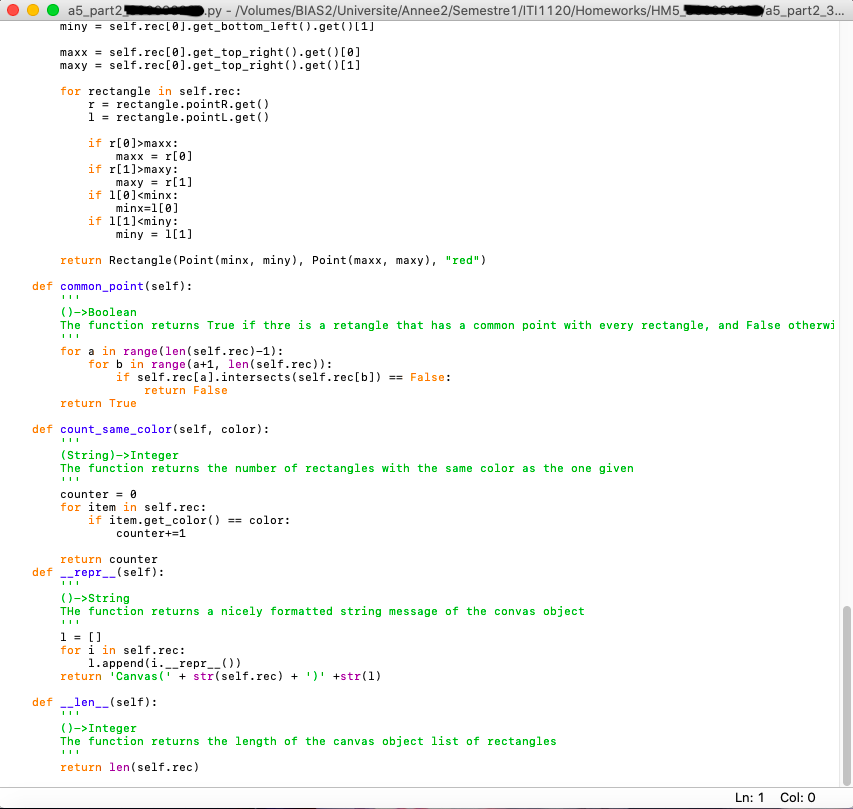Click the 'Col: 0' column indicator
The image size is (853, 809).
[x=797, y=797]
